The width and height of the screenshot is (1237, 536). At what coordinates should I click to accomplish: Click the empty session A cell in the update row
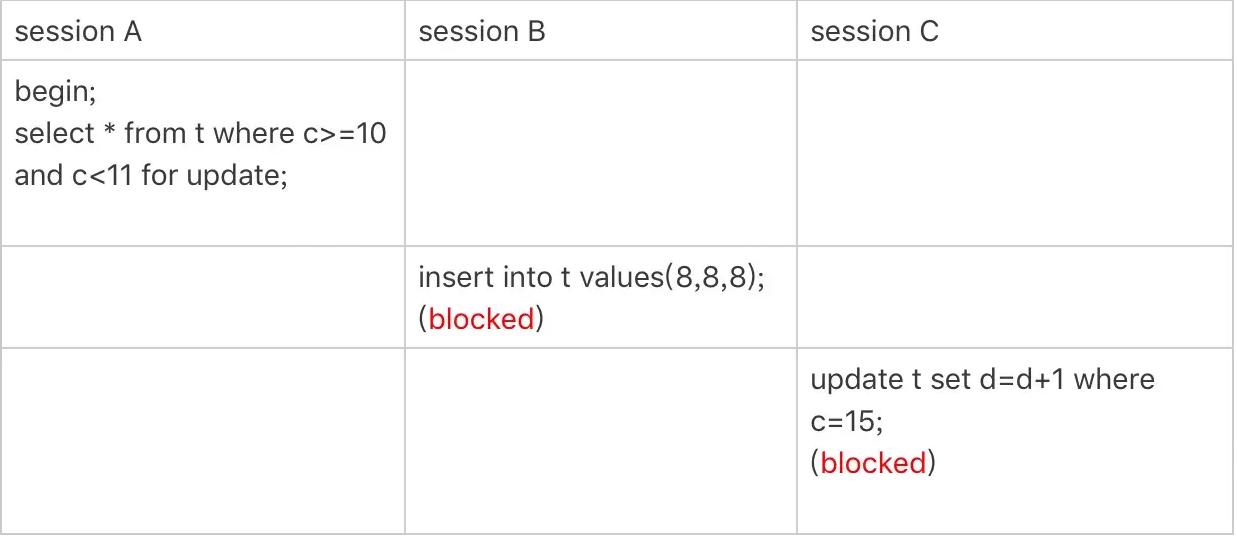[203, 440]
